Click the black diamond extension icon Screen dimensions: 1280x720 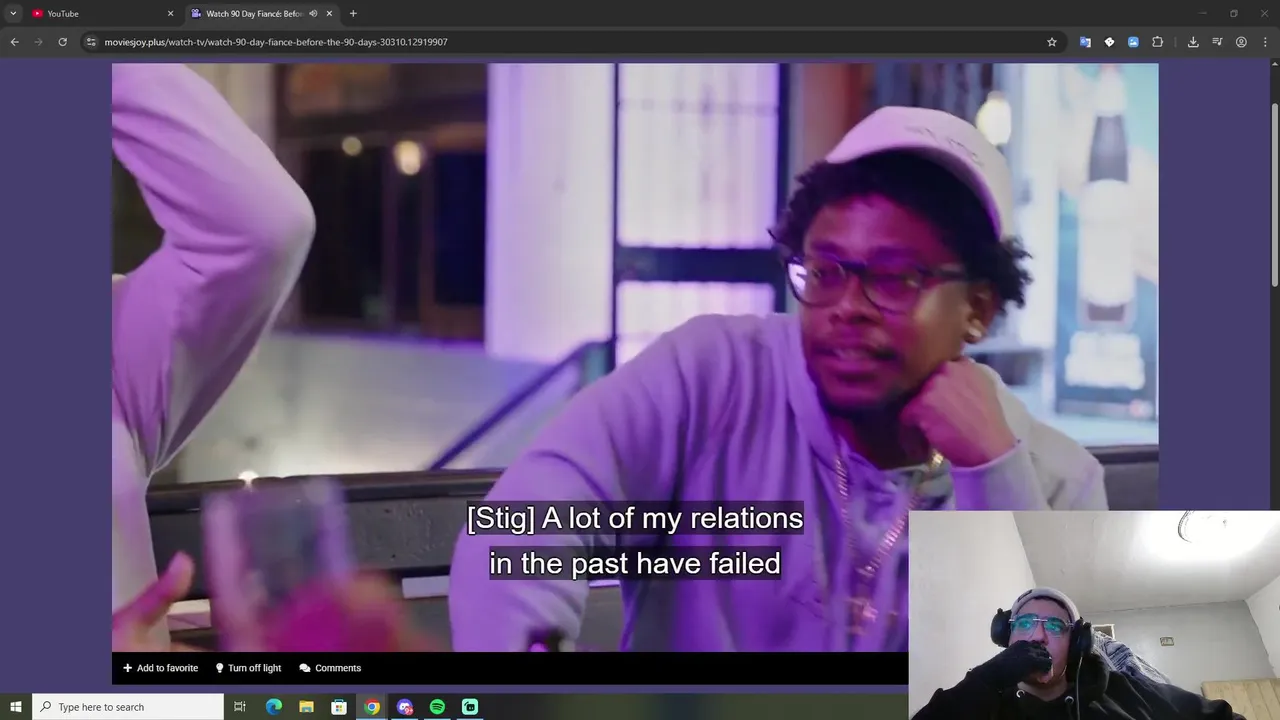(x=1109, y=42)
